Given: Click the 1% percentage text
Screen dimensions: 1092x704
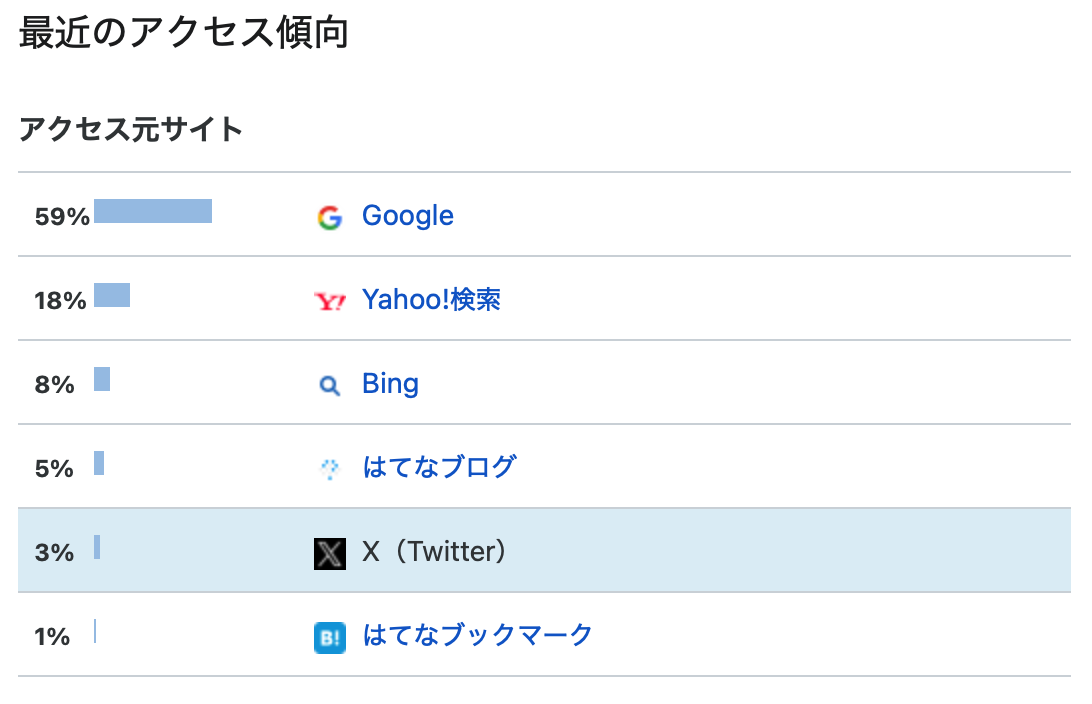Looking at the screenshot, I should tap(52, 637).
